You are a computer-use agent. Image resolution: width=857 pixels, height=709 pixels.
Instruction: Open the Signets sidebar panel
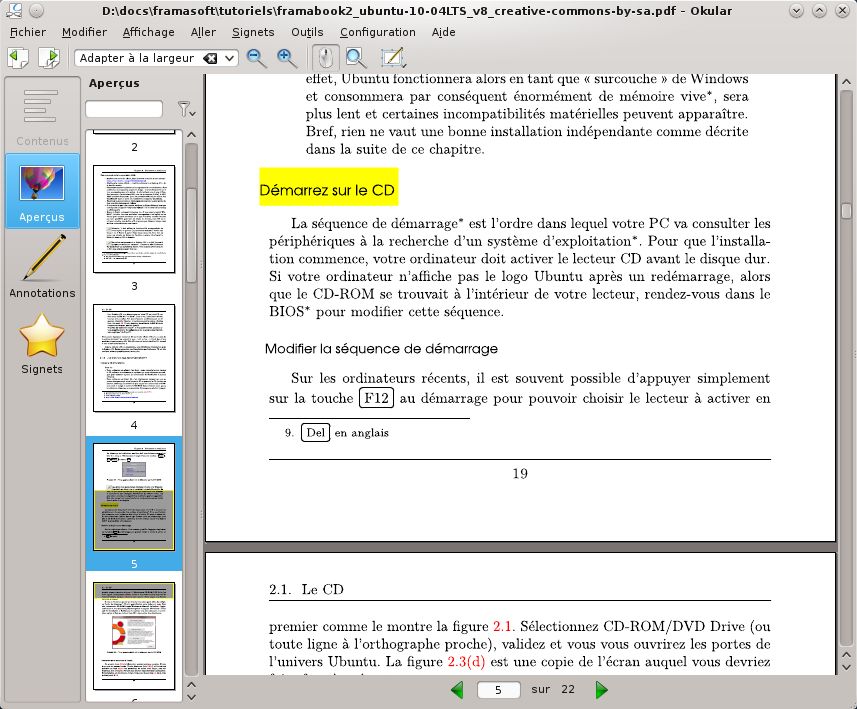coord(42,343)
